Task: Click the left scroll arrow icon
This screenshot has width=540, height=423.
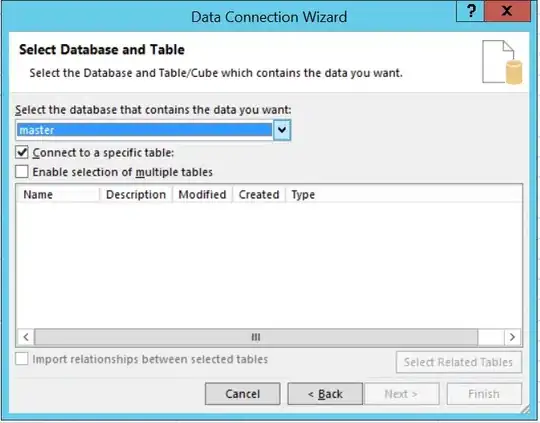Action: pyautogui.click(x=26, y=337)
